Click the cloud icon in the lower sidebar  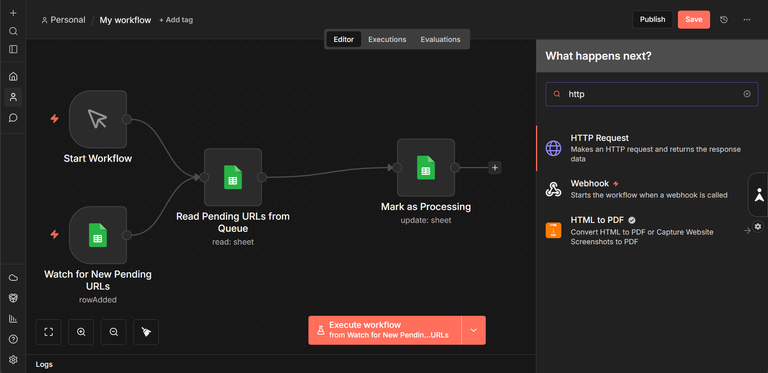pos(13,278)
